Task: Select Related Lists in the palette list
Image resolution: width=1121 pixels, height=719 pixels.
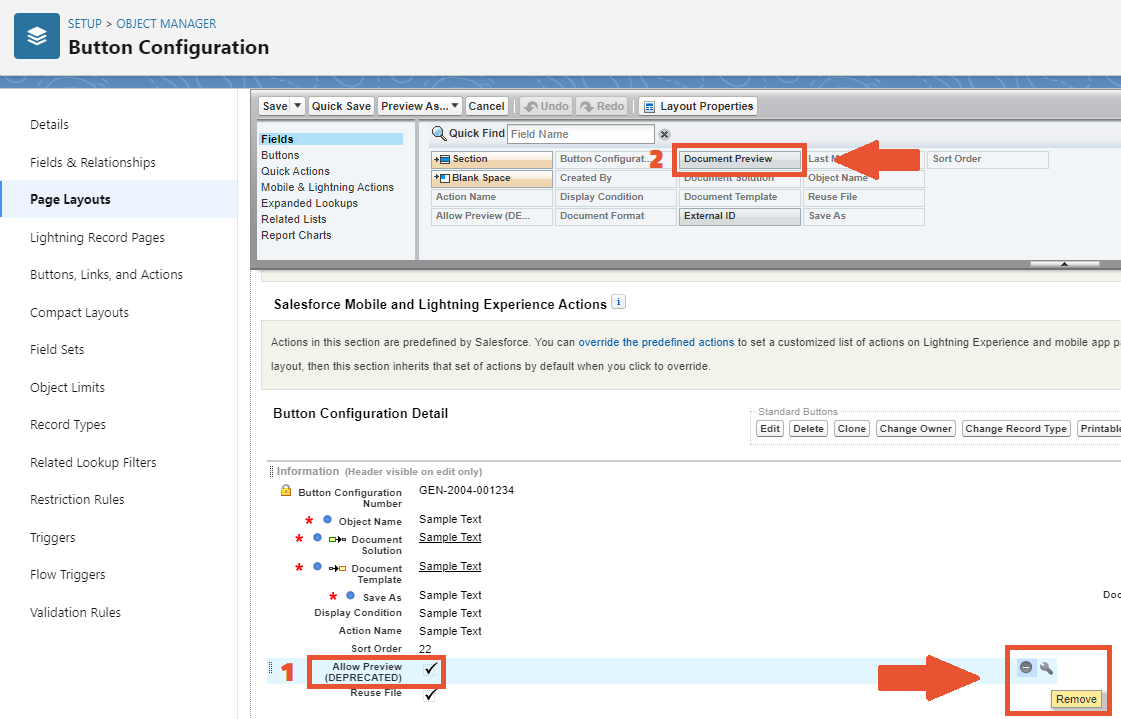Action: [x=293, y=219]
